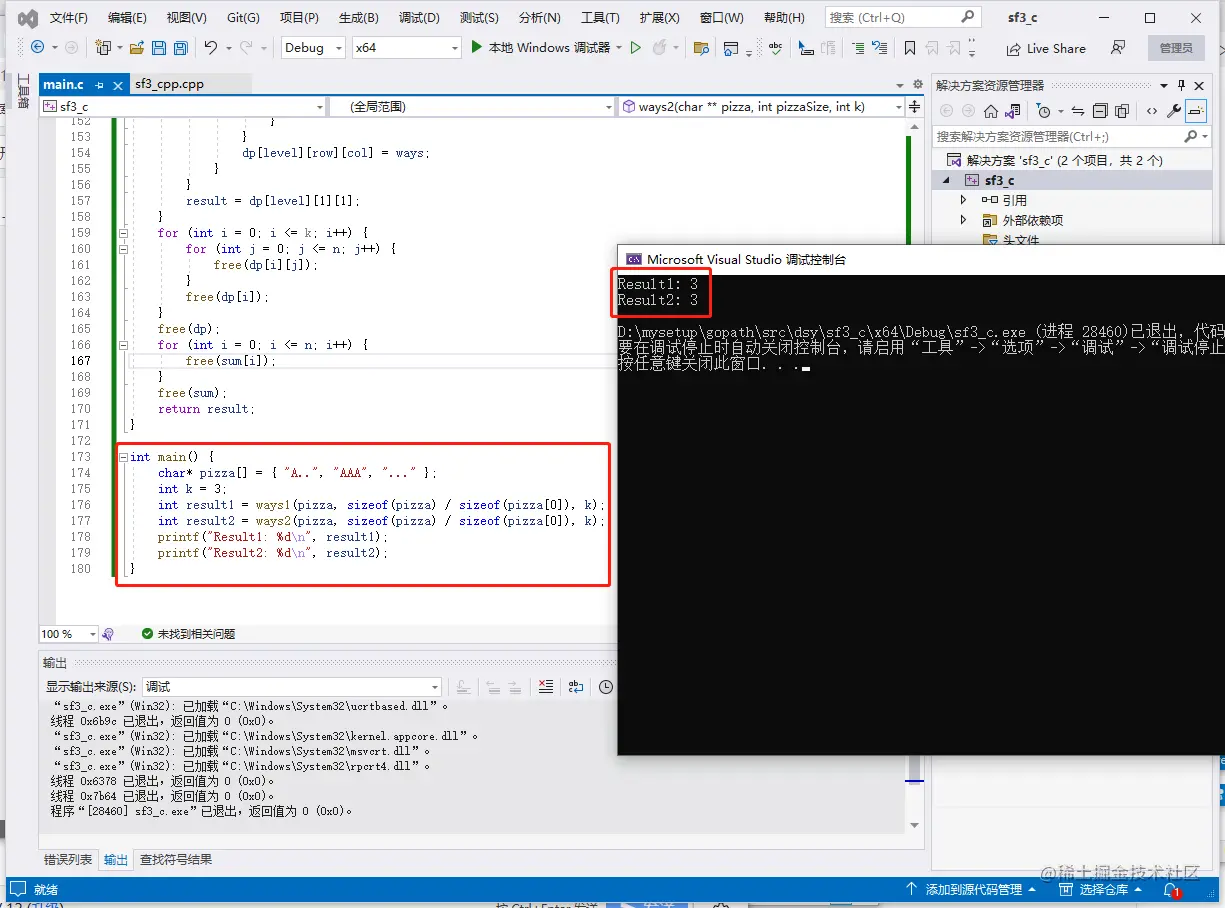The height and width of the screenshot is (908, 1225).
Task: Click the Live Share button
Action: coord(1046,48)
